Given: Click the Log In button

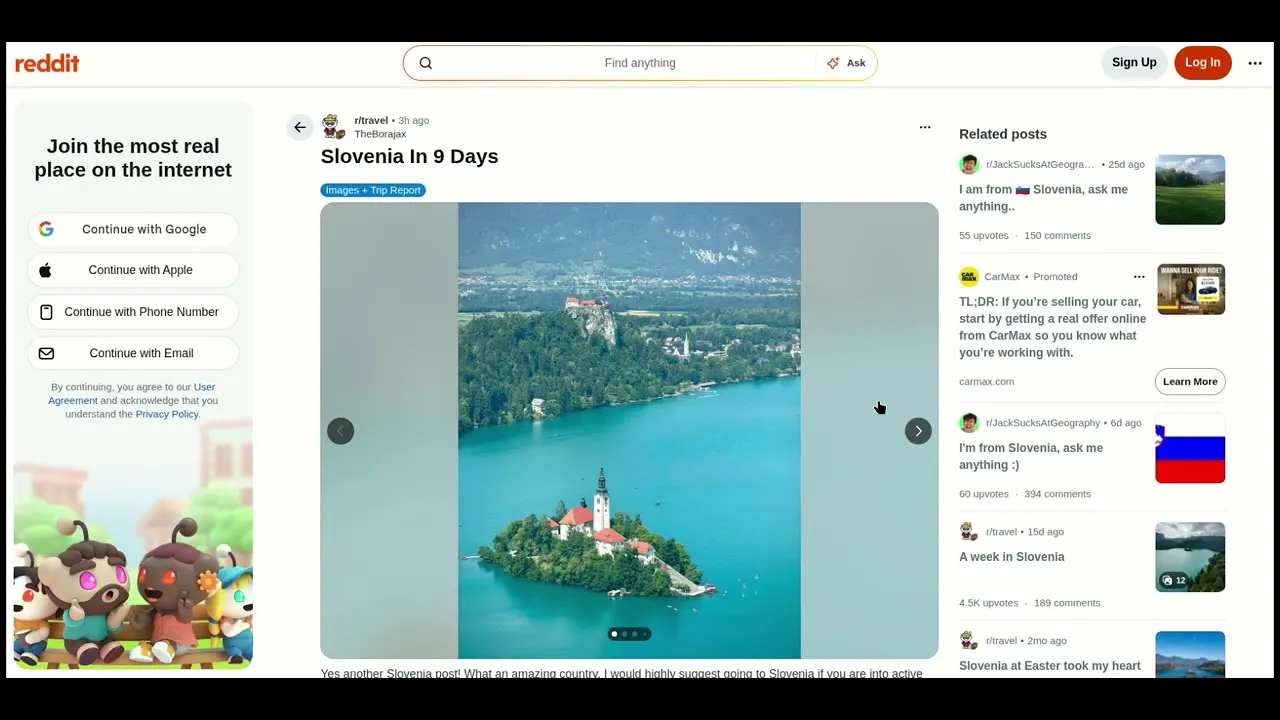Looking at the screenshot, I should [x=1202, y=63].
